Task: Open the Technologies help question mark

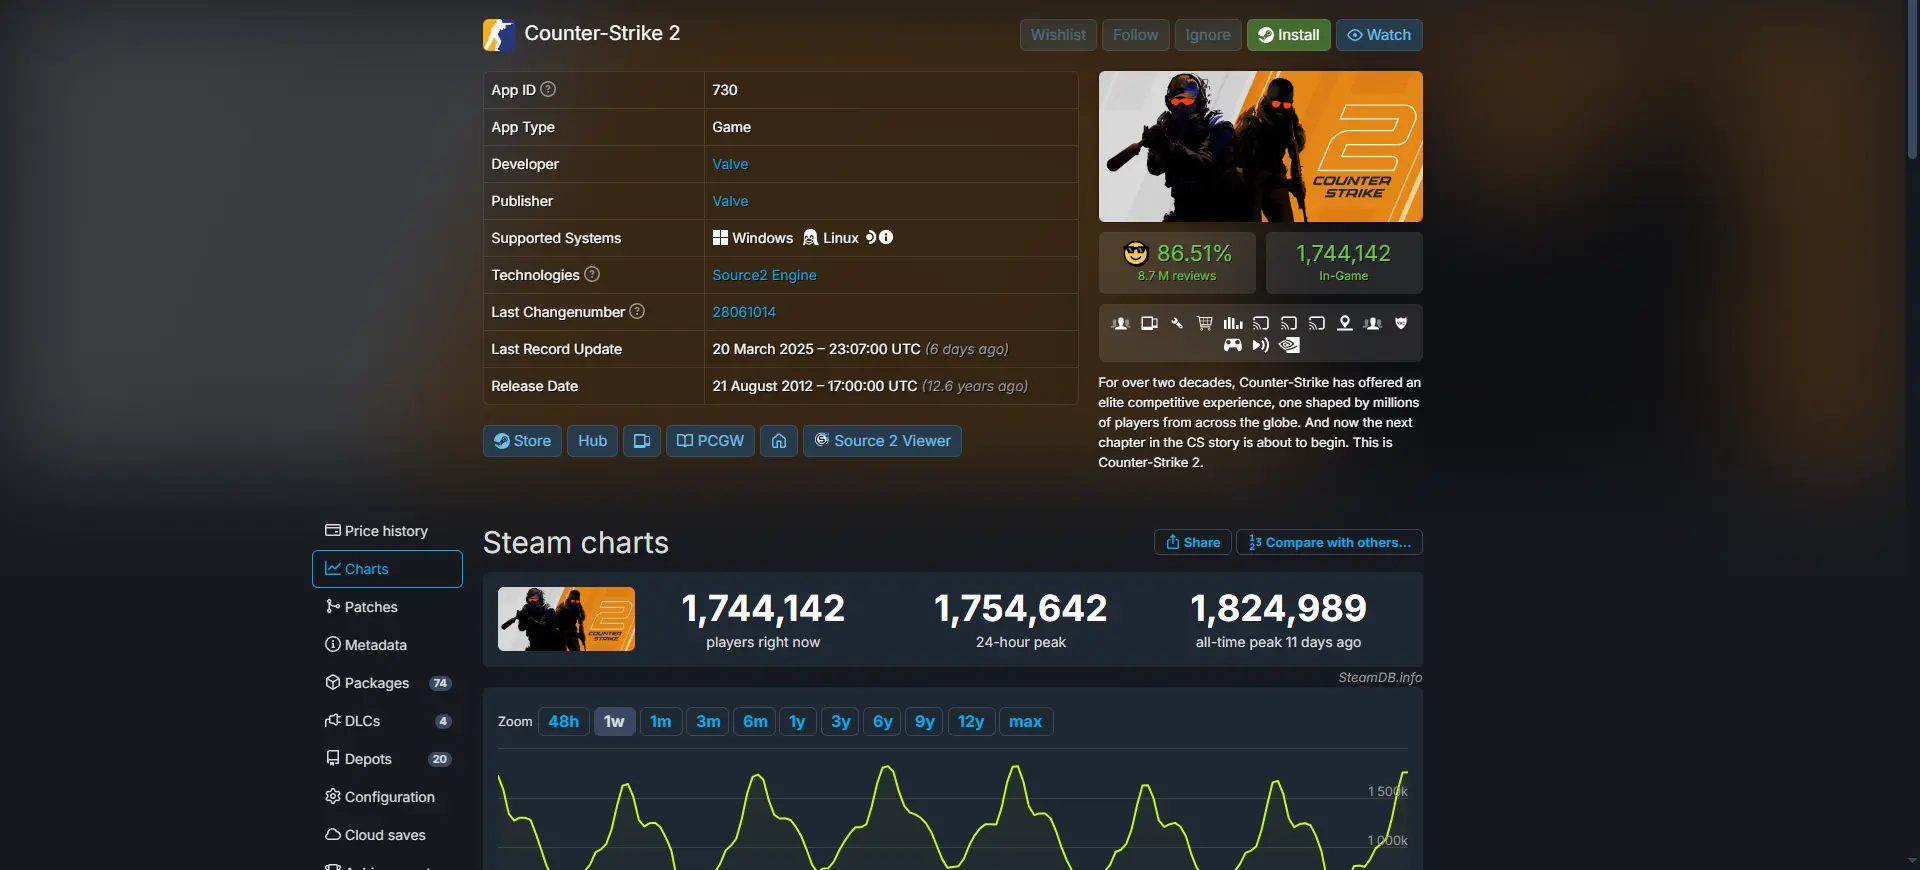Action: 592,274
